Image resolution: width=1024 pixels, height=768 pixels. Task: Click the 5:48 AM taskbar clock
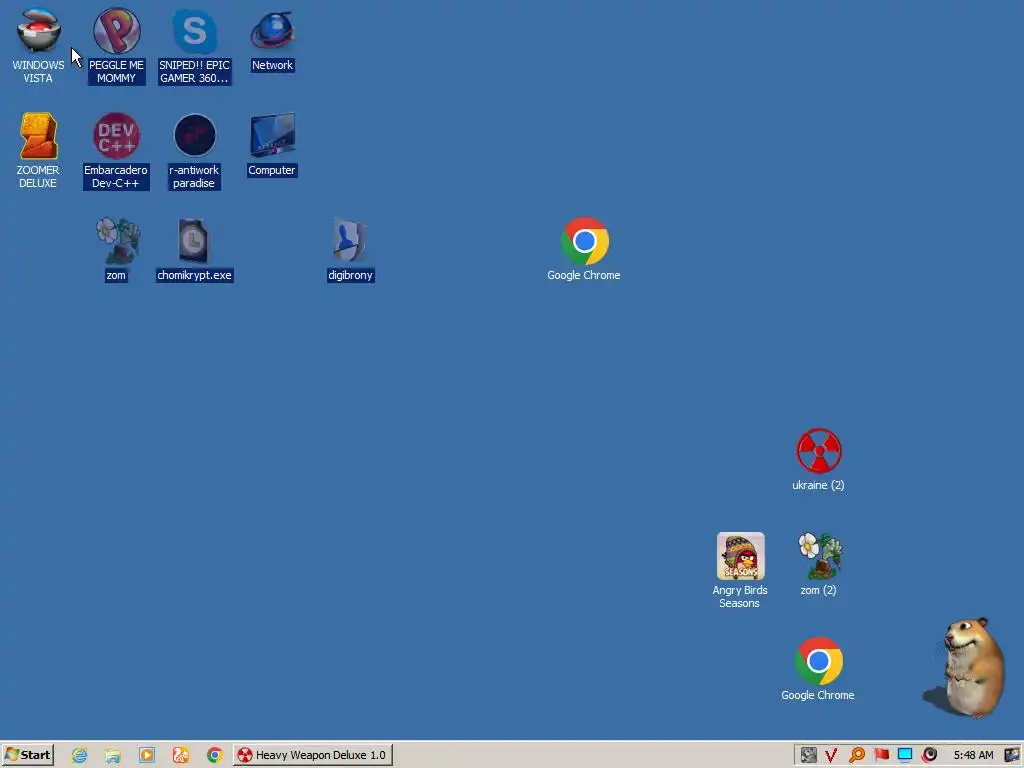click(x=973, y=755)
